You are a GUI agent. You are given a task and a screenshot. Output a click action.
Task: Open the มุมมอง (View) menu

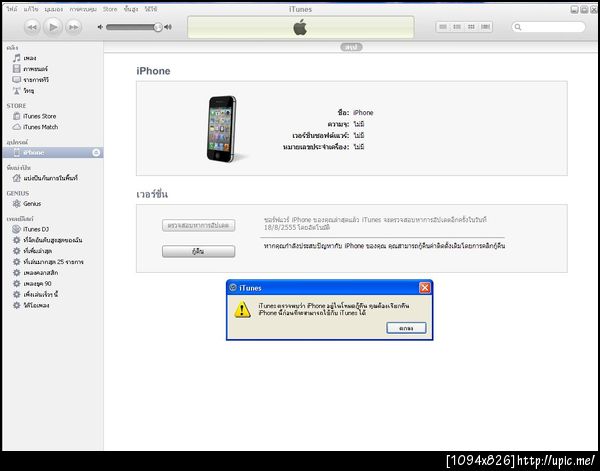54,9
